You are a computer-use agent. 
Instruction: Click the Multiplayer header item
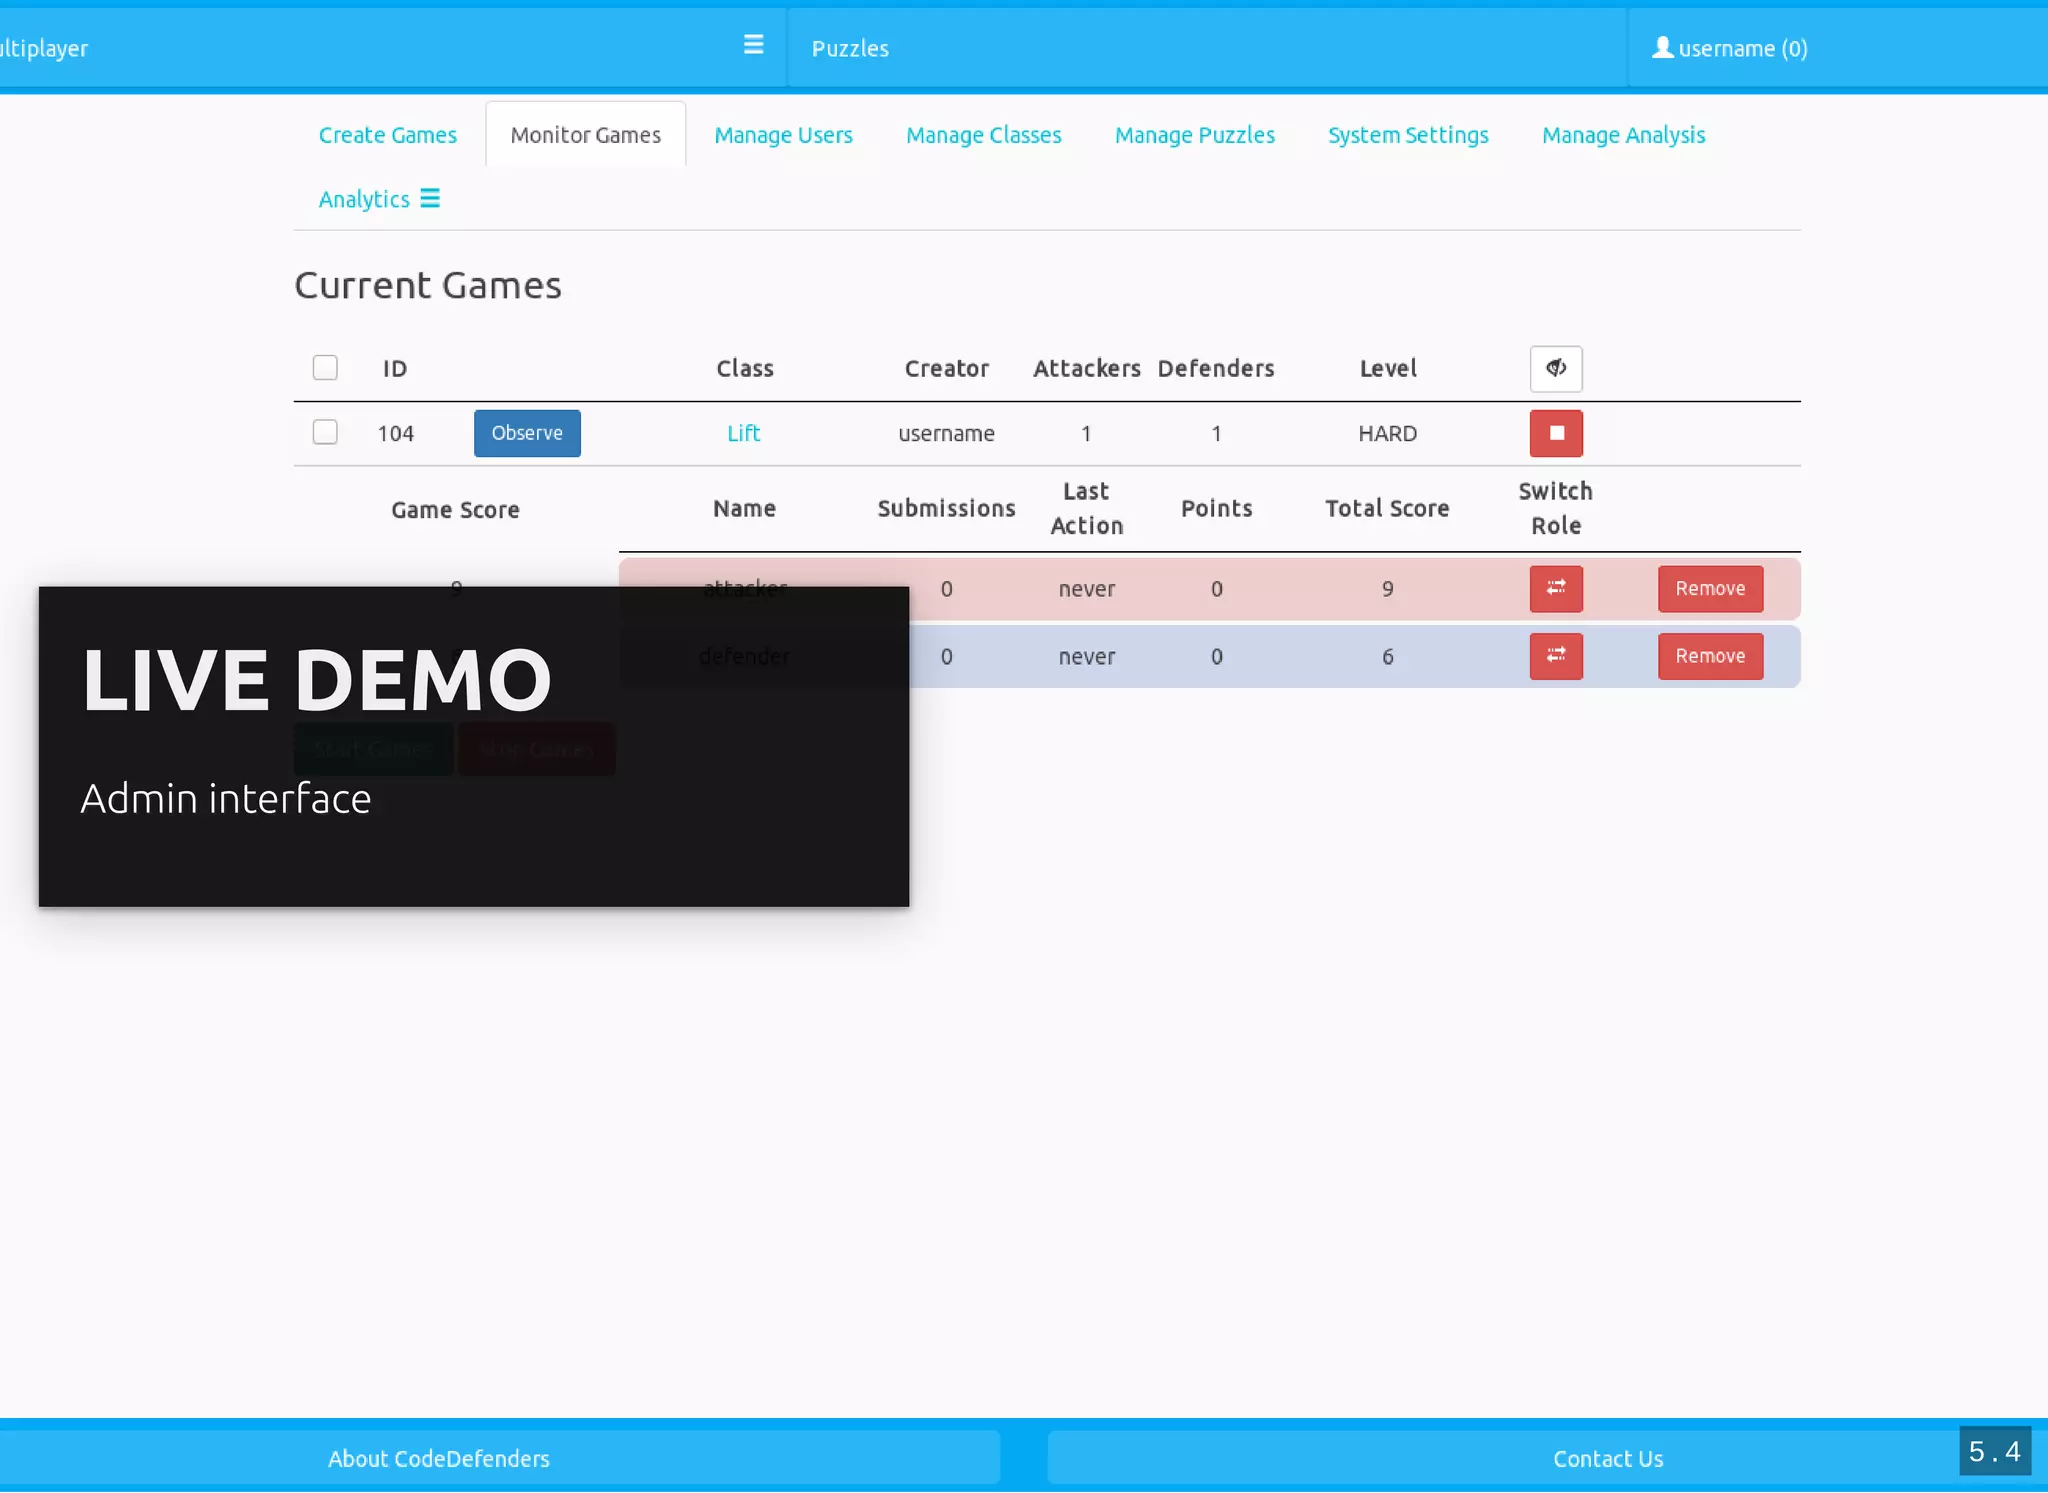(x=44, y=48)
